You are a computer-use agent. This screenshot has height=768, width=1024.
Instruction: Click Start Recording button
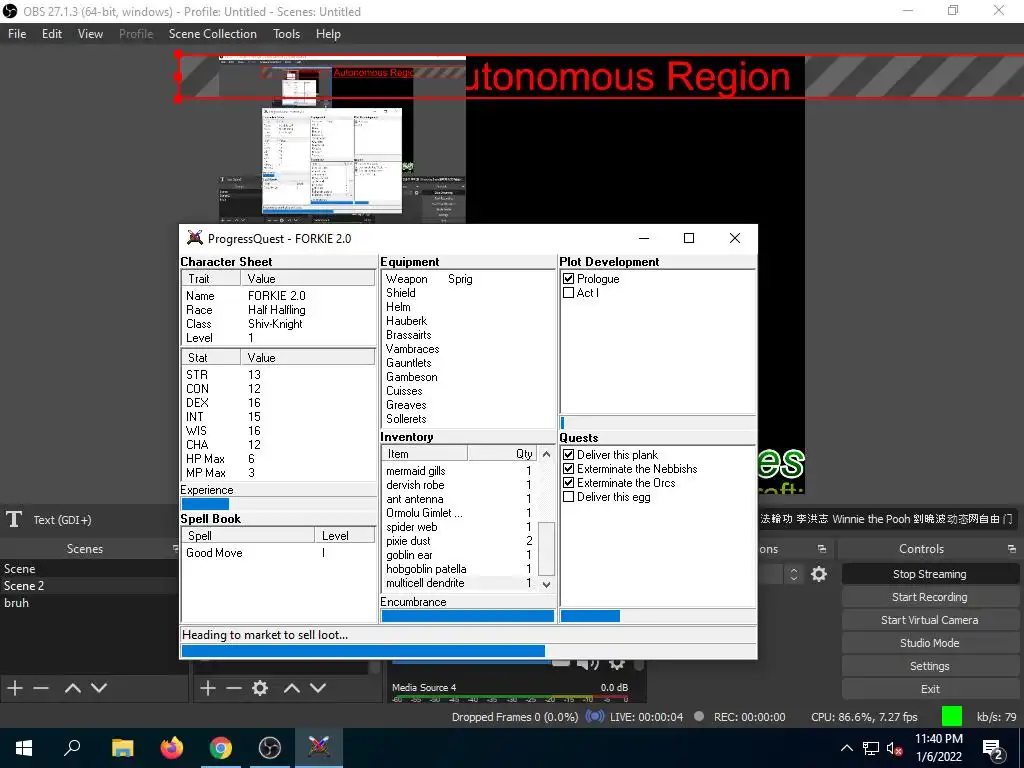pos(930,597)
